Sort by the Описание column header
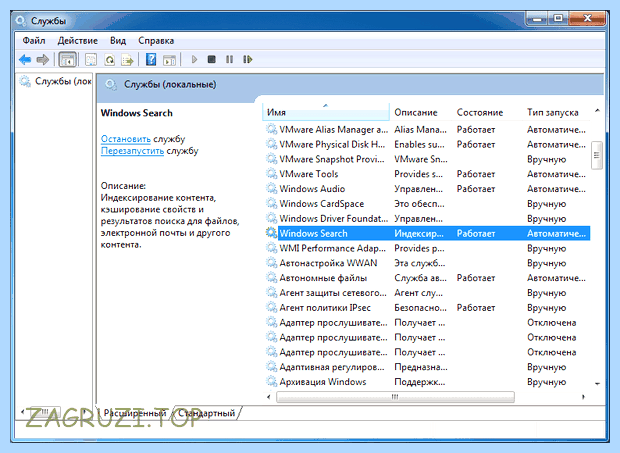Viewport: 620px width, 453px height. [416, 113]
